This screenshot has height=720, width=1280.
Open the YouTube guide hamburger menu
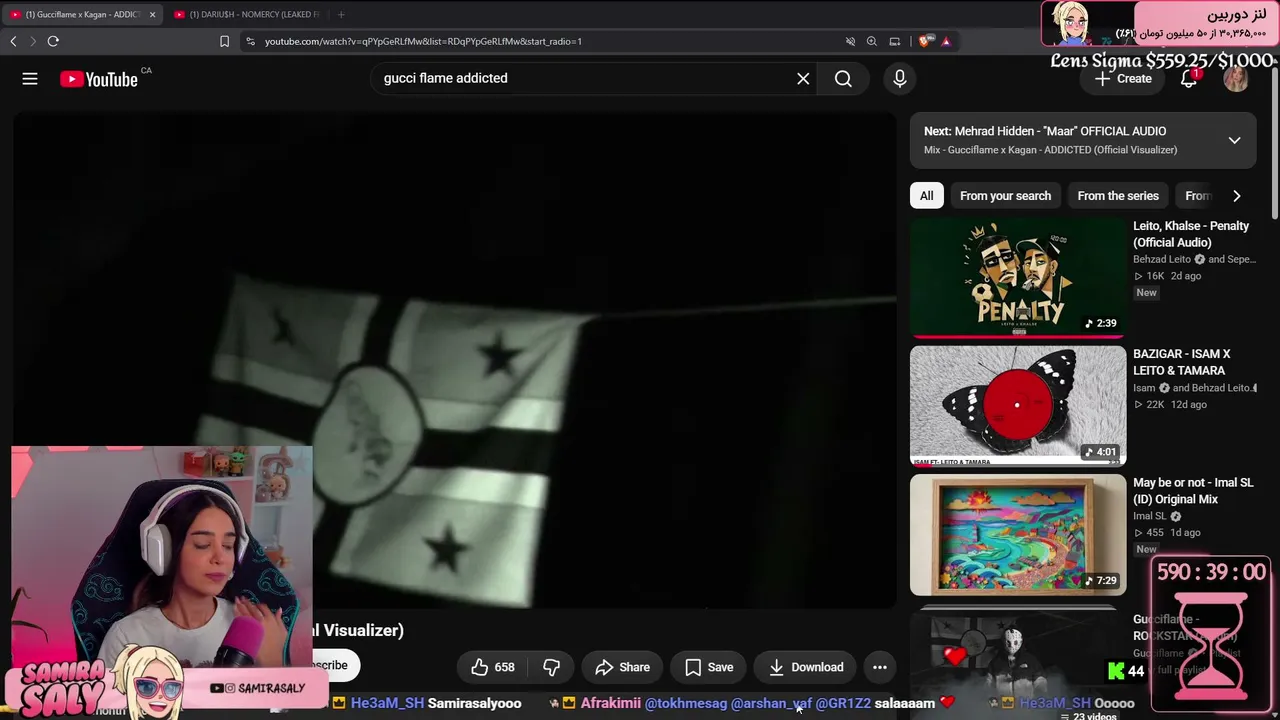(30, 79)
